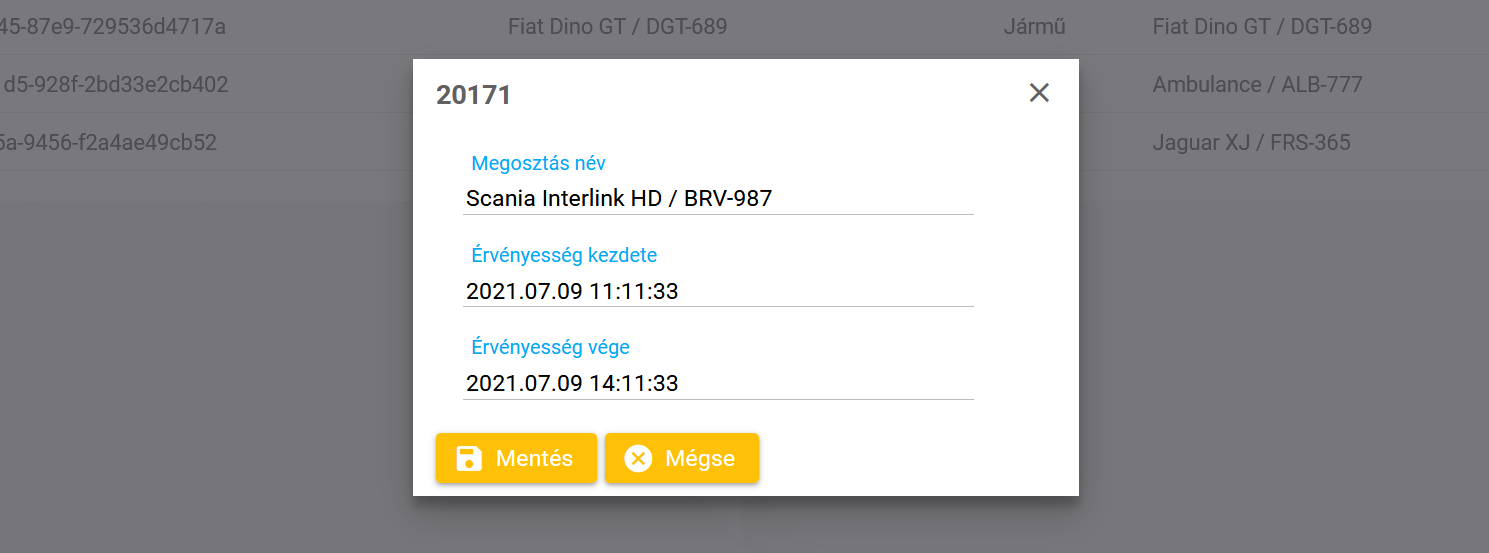Focus the Megosztás név input field
The width and height of the screenshot is (1489, 553).
tap(717, 198)
